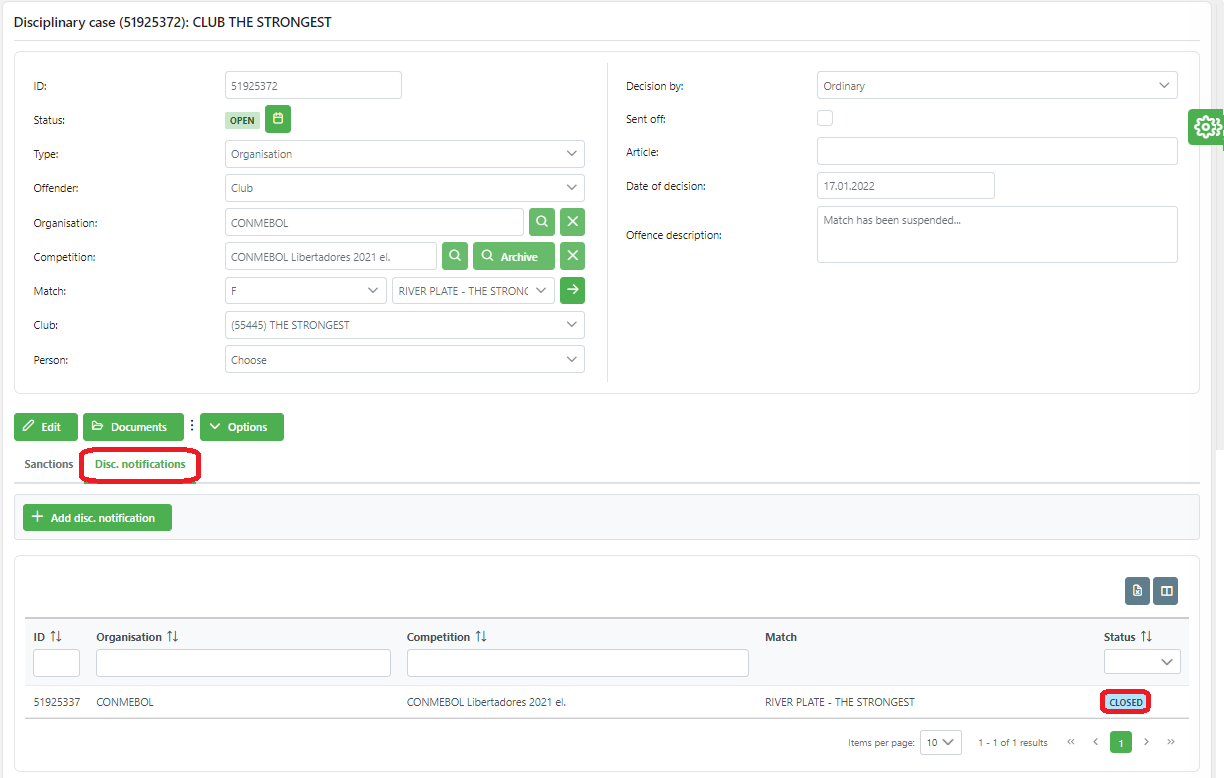Switch to the Sanctions tab
1224x778 pixels.
click(49, 464)
